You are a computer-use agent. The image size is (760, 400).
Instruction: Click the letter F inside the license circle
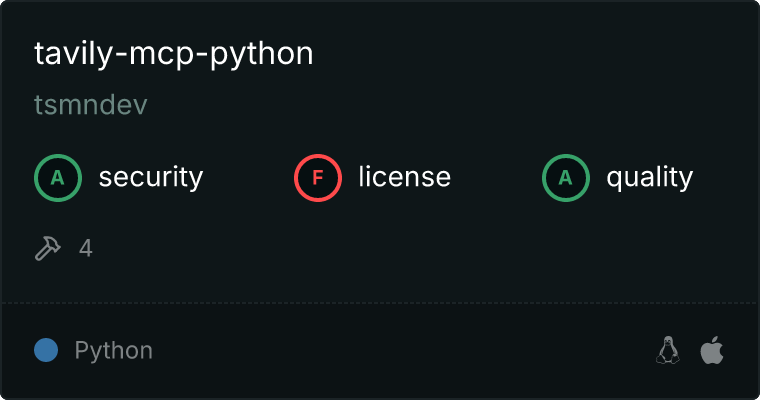tap(318, 178)
